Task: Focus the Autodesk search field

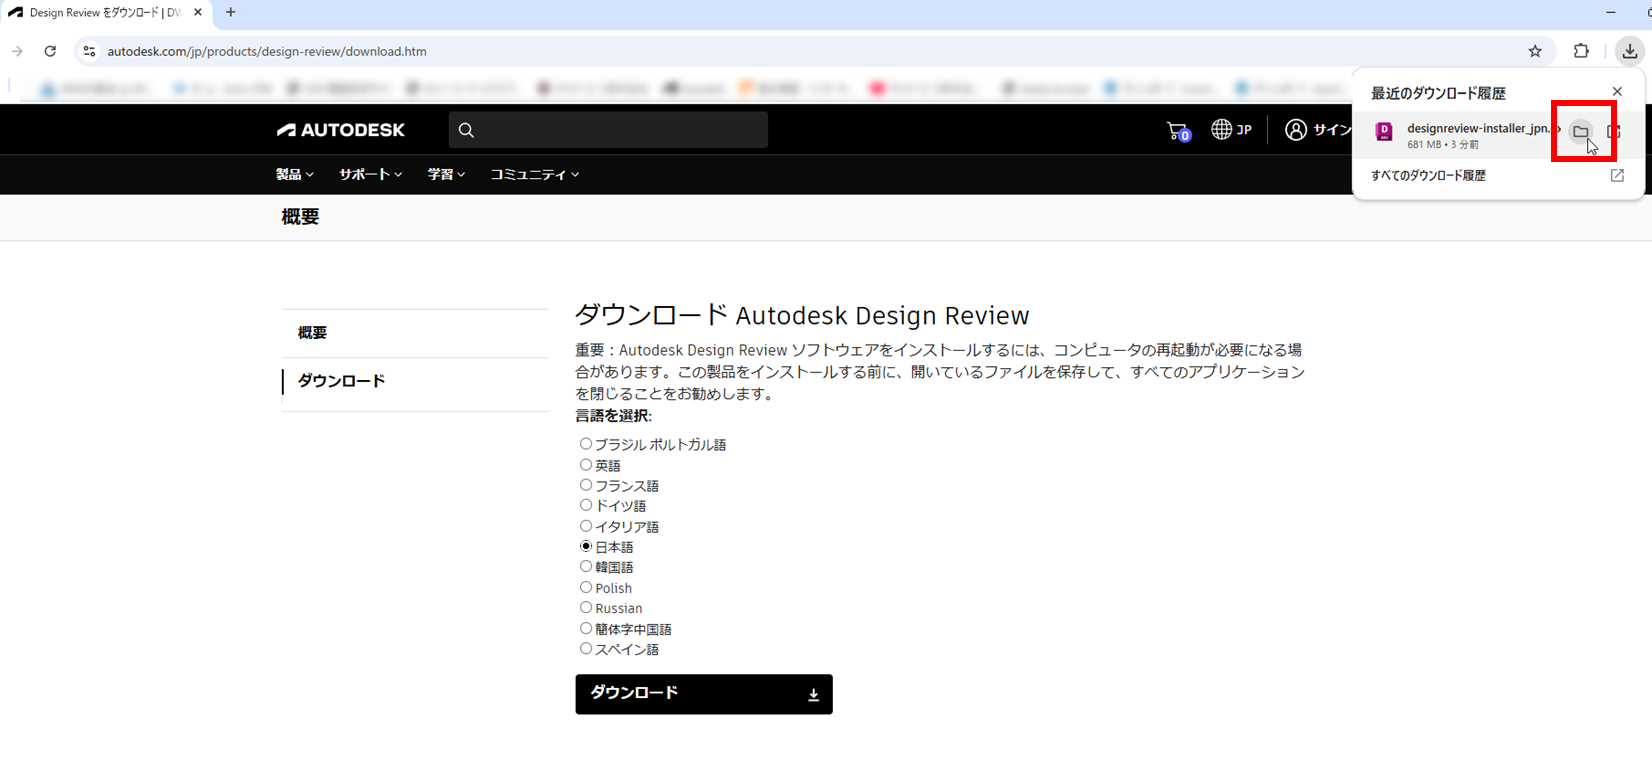Action: point(608,130)
